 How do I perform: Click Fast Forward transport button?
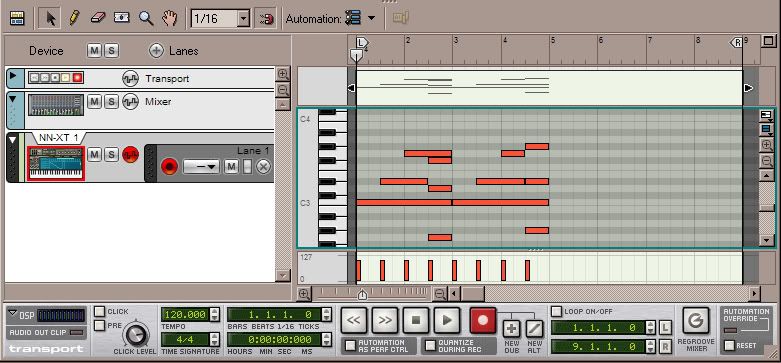coord(385,320)
